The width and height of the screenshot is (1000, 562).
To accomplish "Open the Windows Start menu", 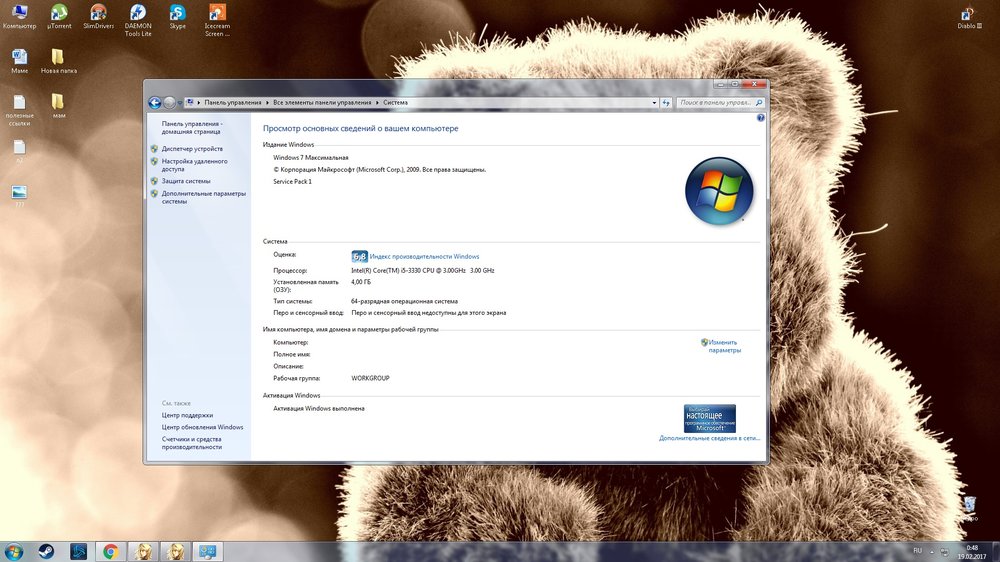I will pos(14,551).
